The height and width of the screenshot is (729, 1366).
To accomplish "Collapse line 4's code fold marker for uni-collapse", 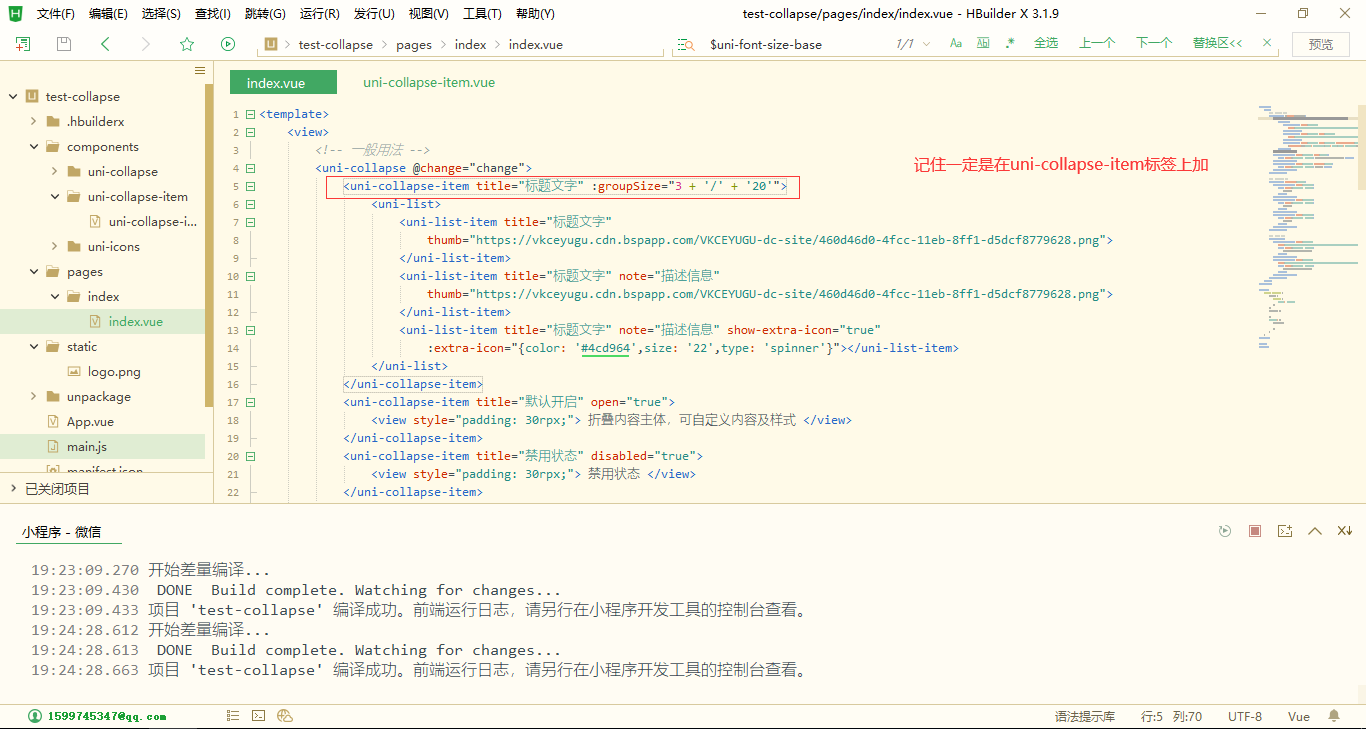I will (x=249, y=167).
